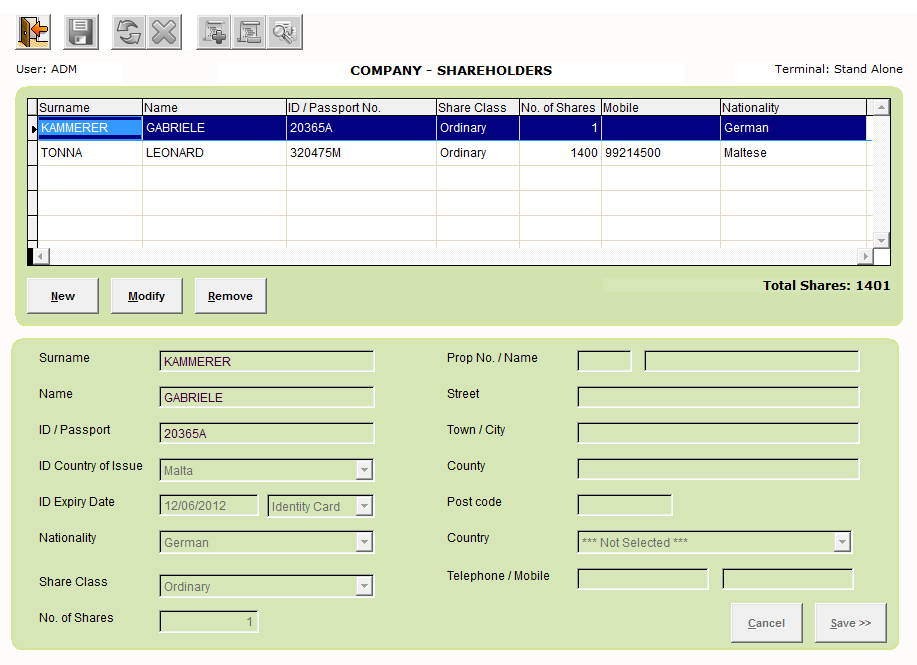
Task: Click the Save >> button
Action: (x=849, y=622)
